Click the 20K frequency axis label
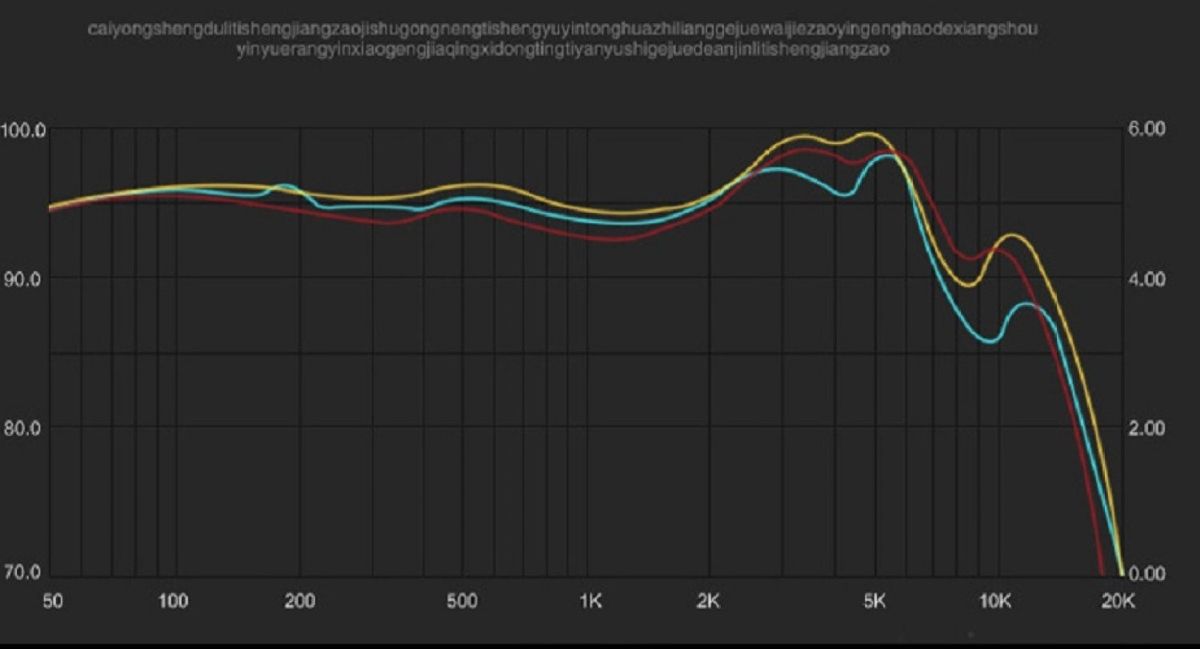1200x649 pixels. coord(1116,601)
